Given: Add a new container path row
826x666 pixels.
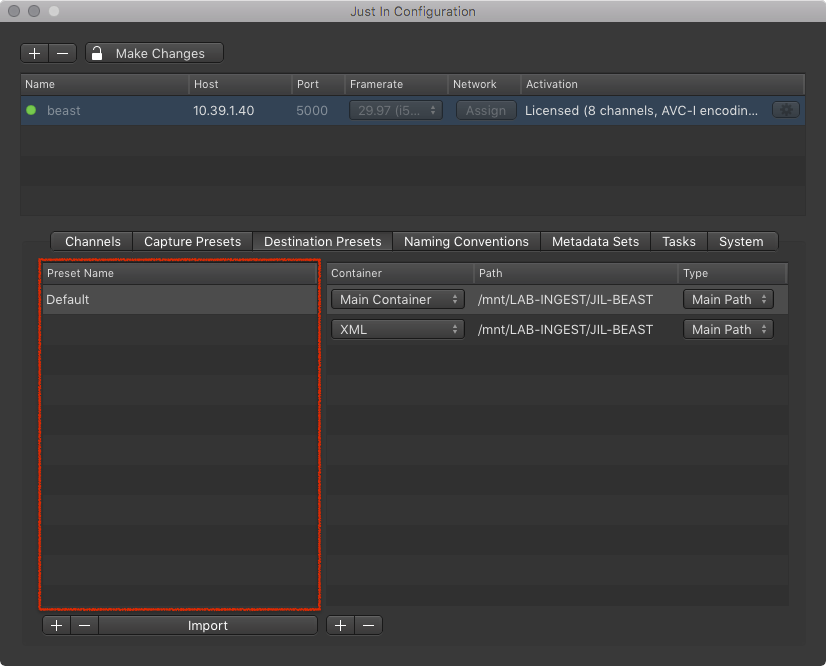Looking at the screenshot, I should [341, 625].
